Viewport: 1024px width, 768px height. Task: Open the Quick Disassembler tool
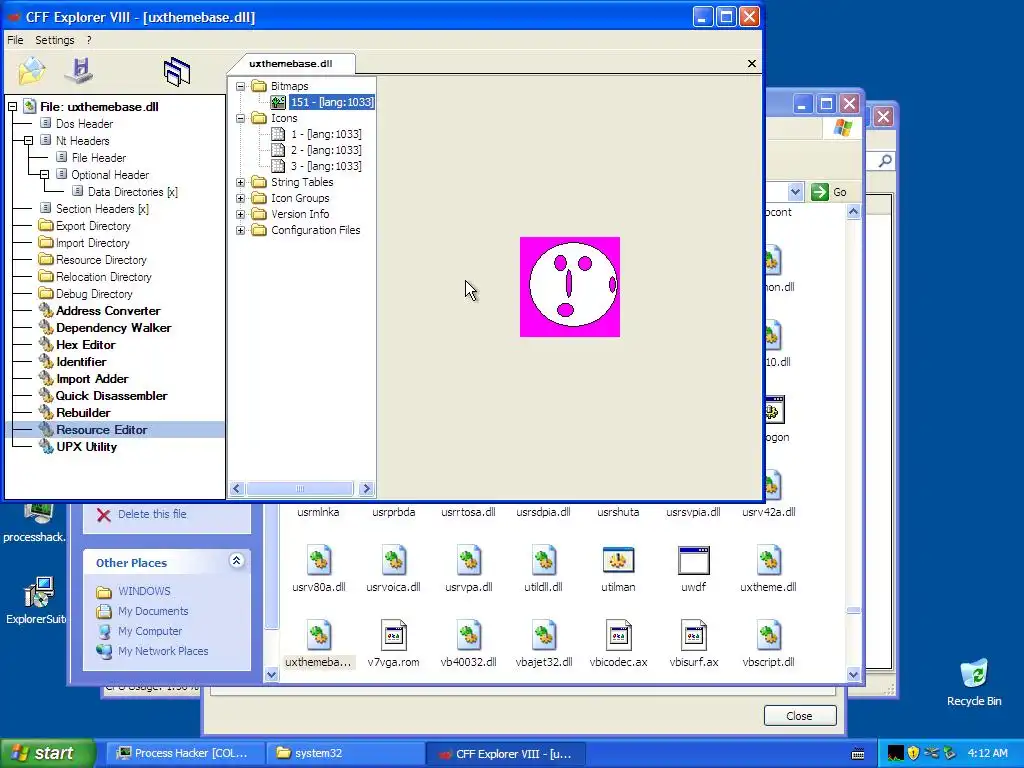point(111,396)
